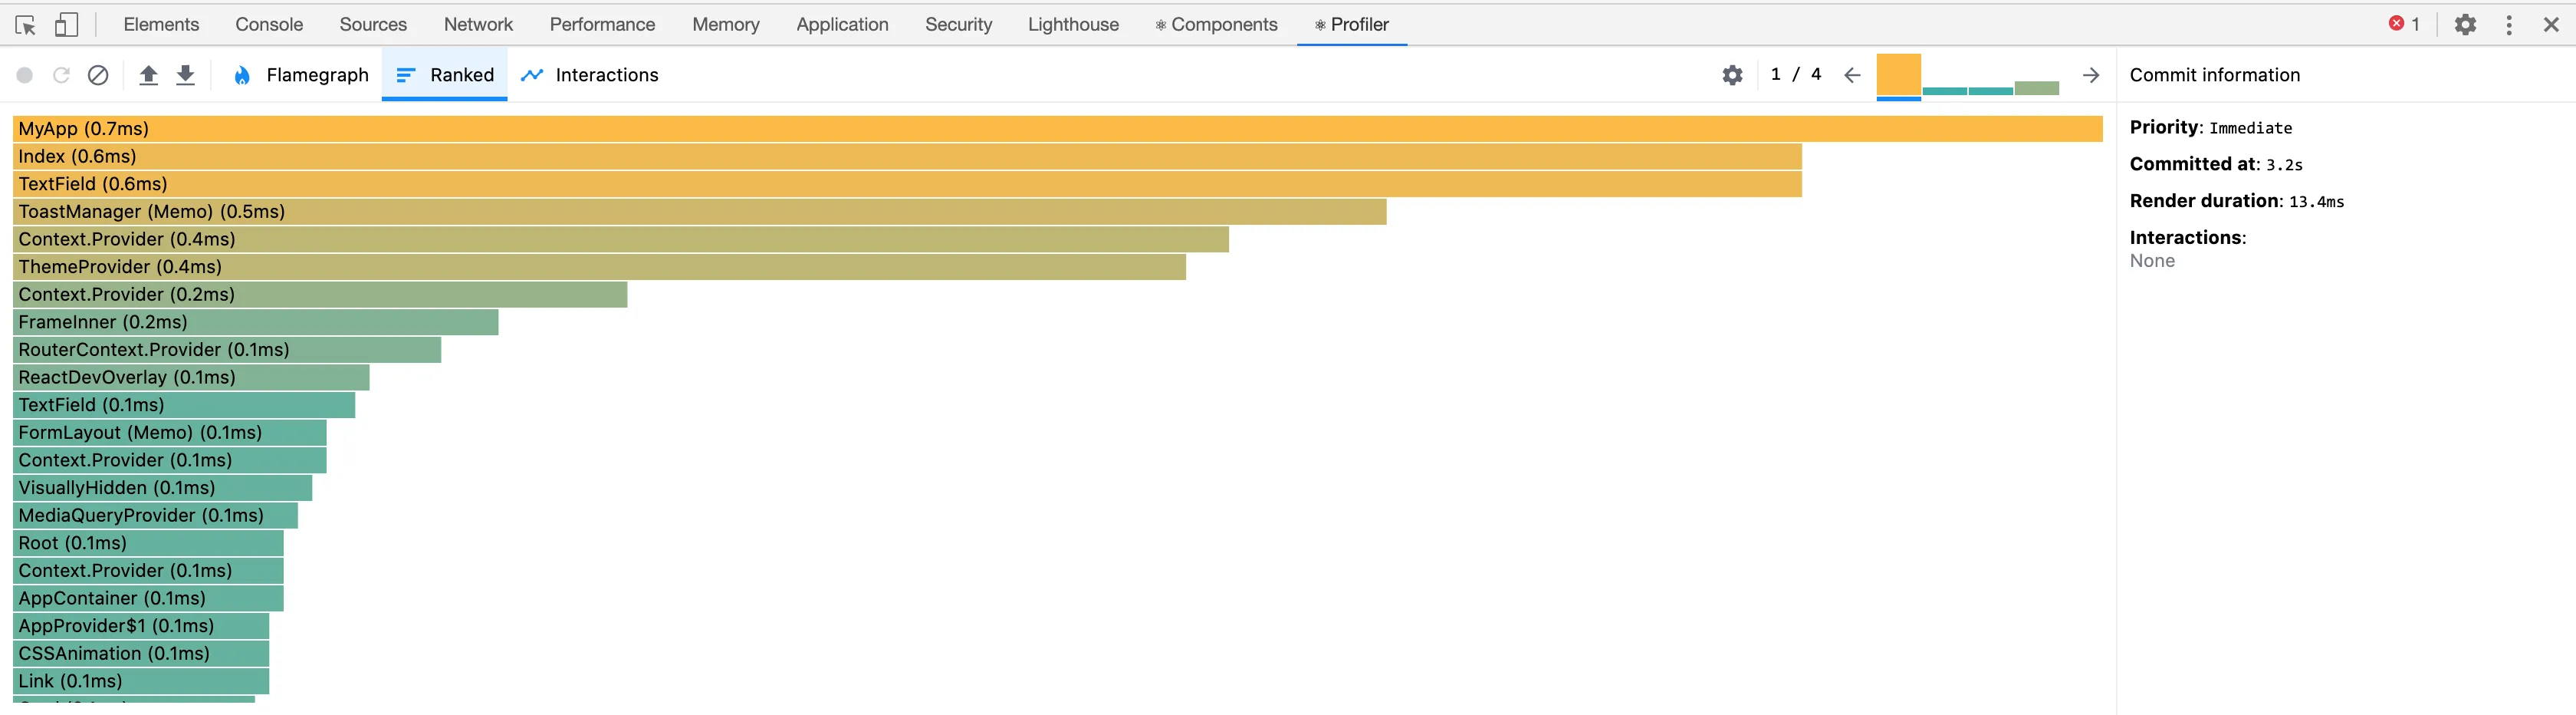The image size is (2576, 715).
Task: Select the tall orange commit bar
Action: (1898, 75)
